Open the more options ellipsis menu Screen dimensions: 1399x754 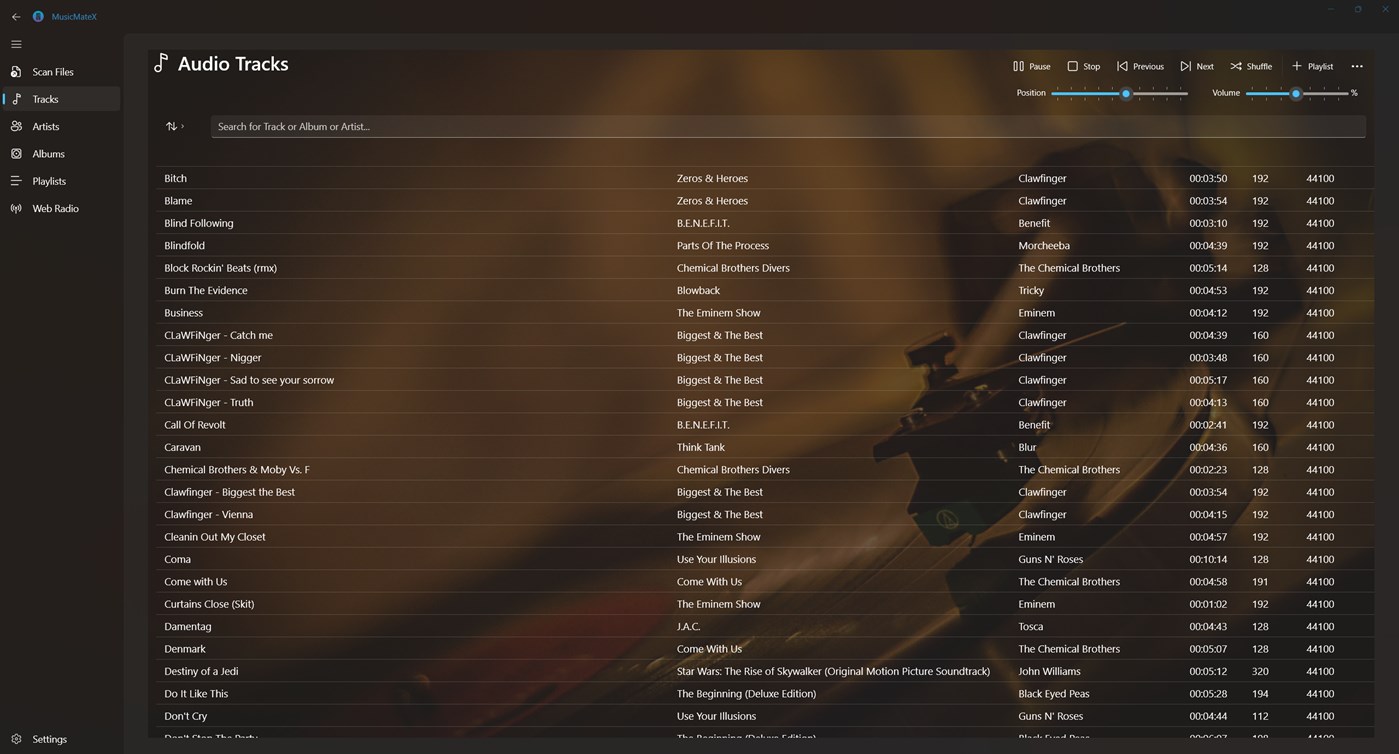pyautogui.click(x=1357, y=66)
